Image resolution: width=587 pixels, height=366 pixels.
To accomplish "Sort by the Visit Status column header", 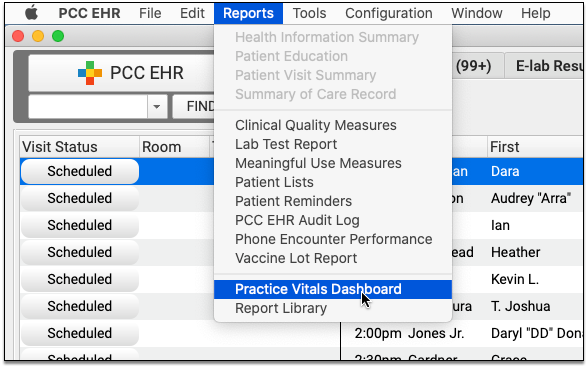I will [x=79, y=147].
